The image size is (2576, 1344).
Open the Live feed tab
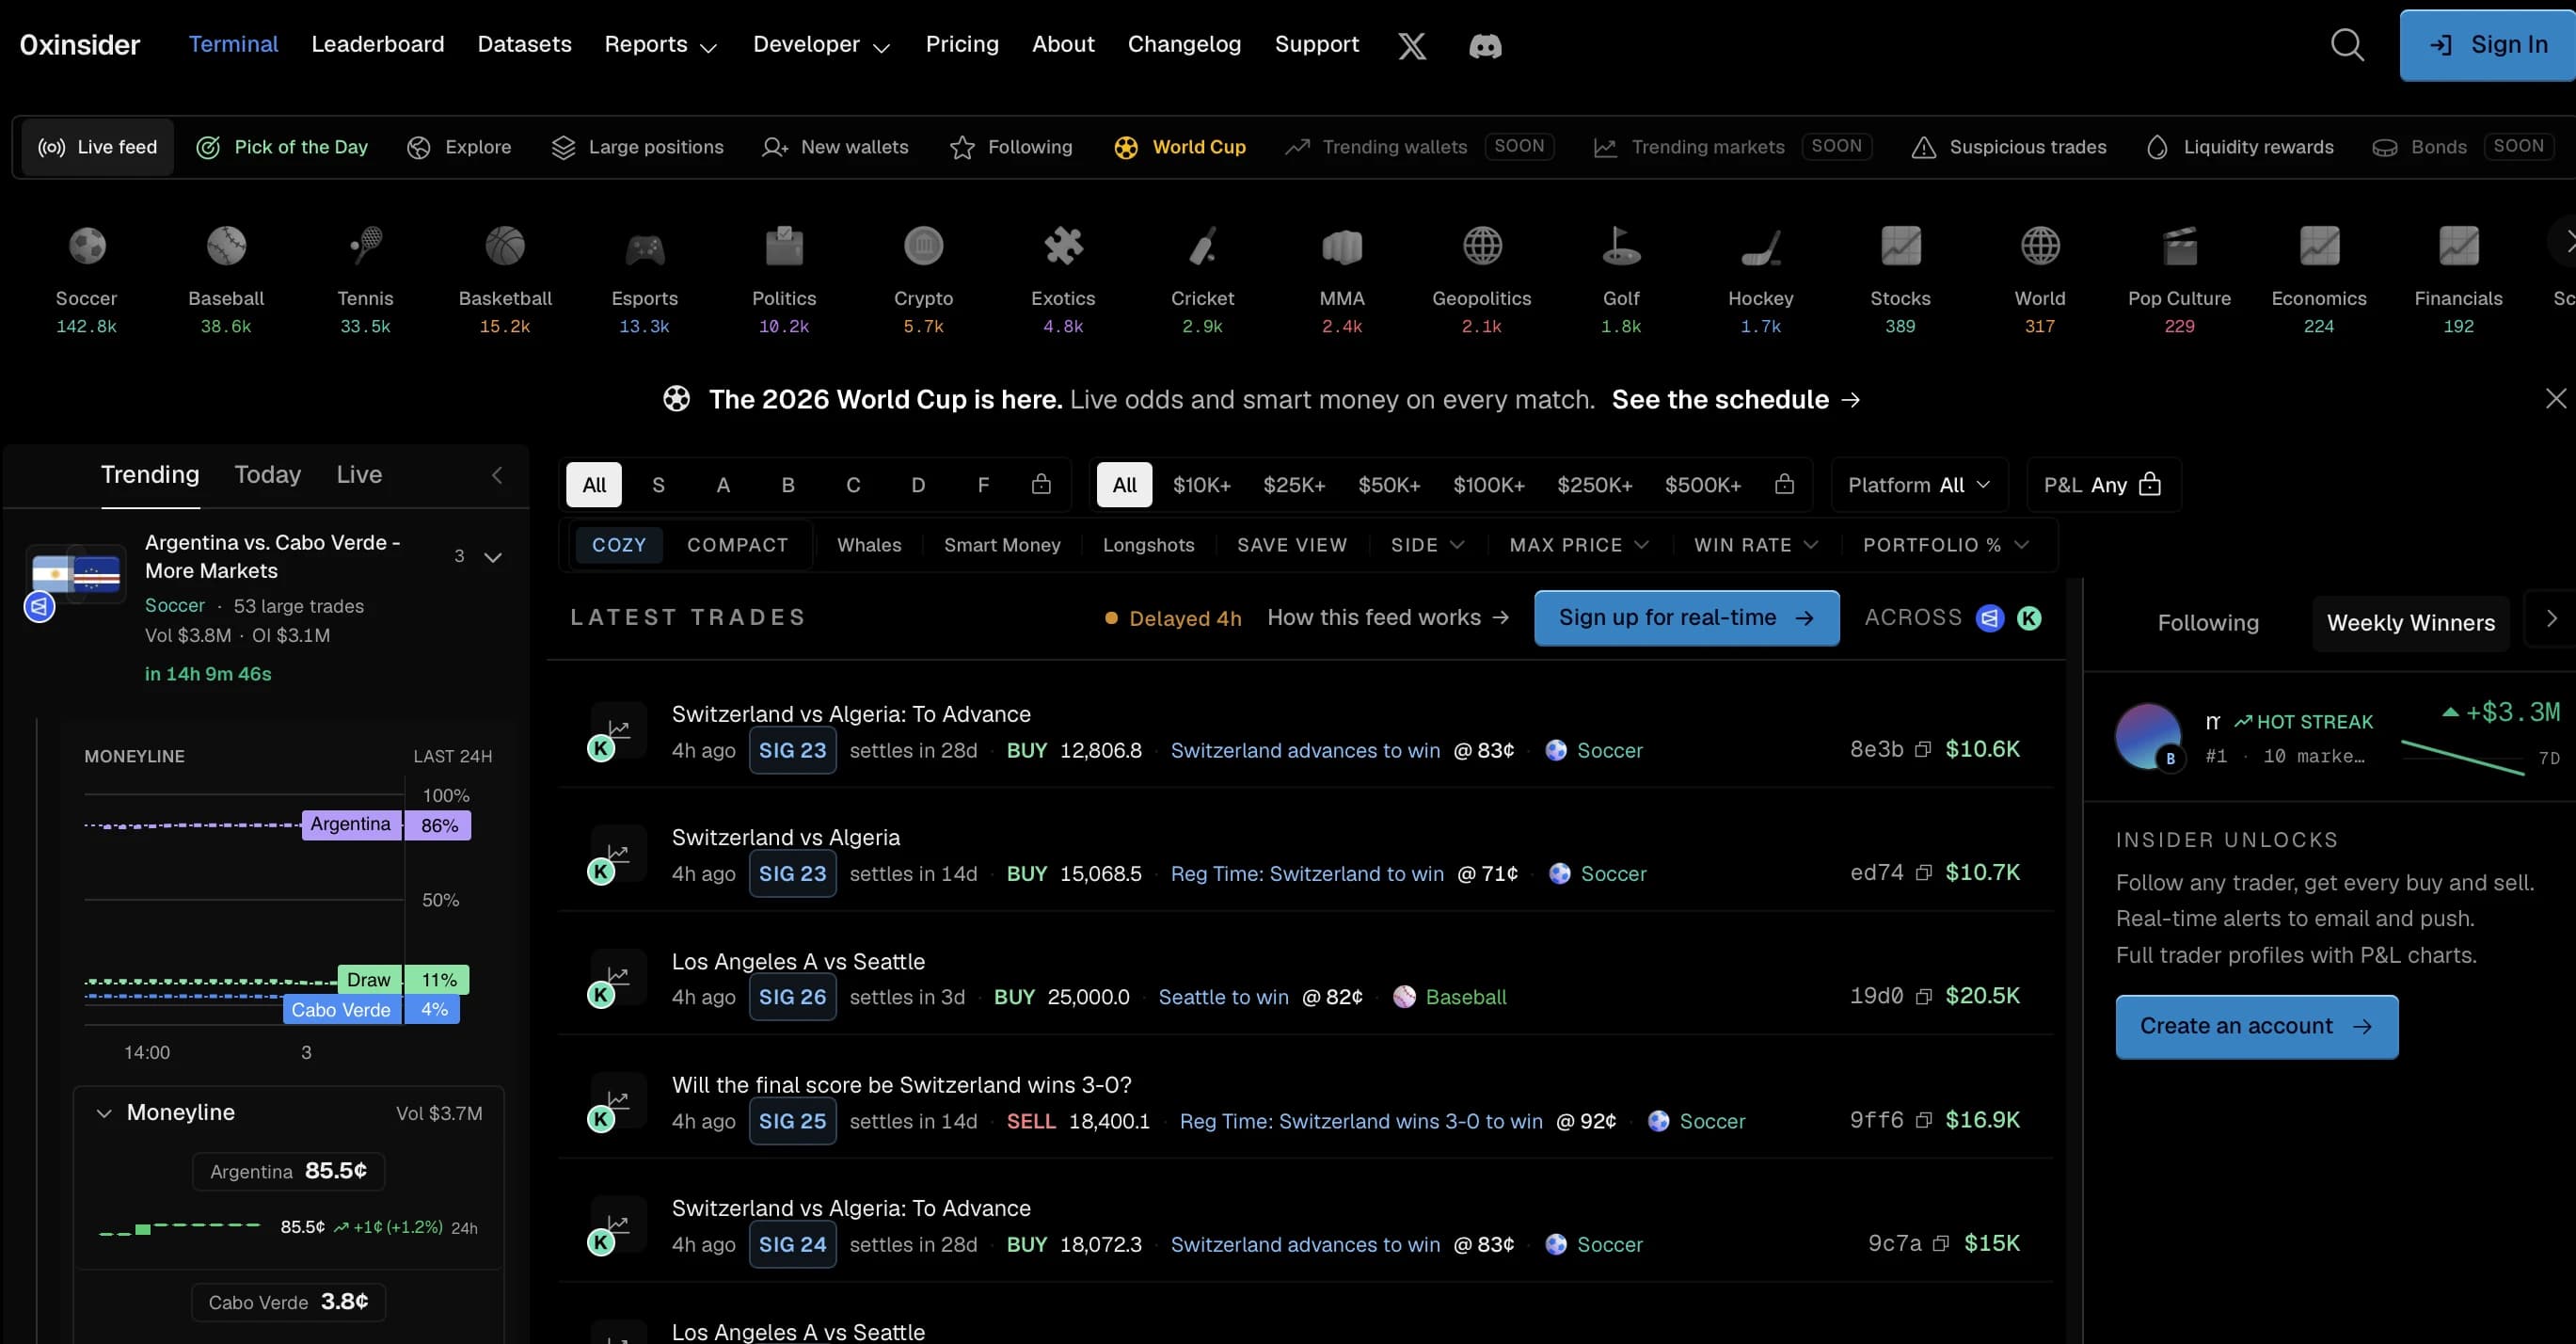[x=97, y=147]
